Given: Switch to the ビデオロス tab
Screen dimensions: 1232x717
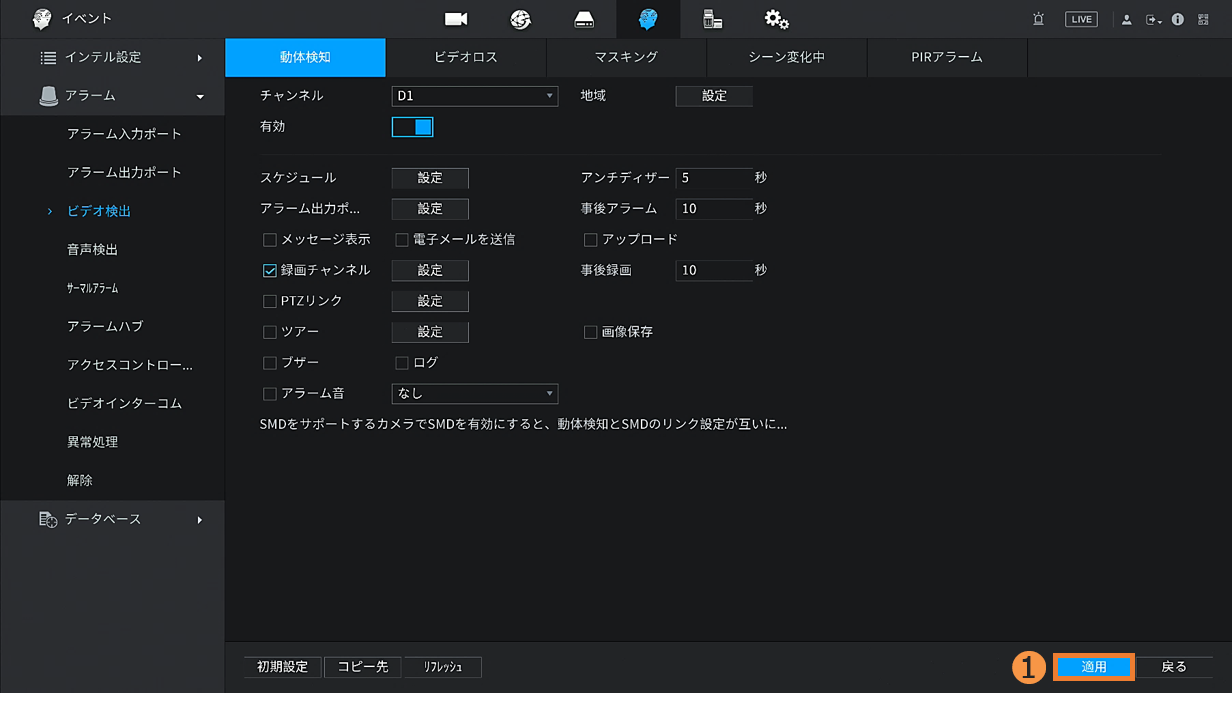Looking at the screenshot, I should pyautogui.click(x=466, y=57).
